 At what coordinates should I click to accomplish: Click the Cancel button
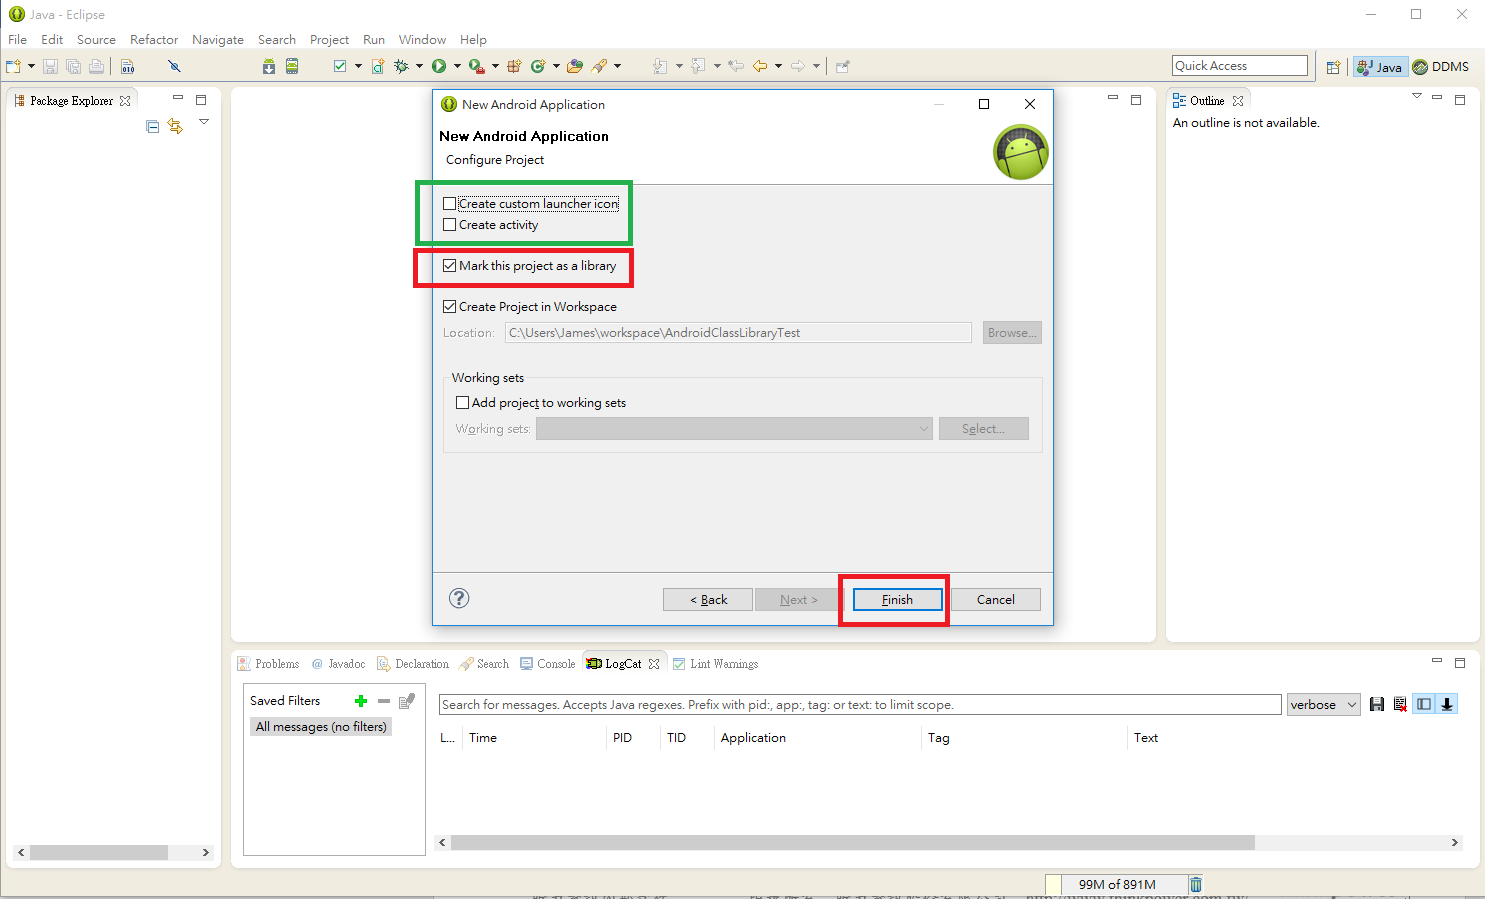[995, 599]
